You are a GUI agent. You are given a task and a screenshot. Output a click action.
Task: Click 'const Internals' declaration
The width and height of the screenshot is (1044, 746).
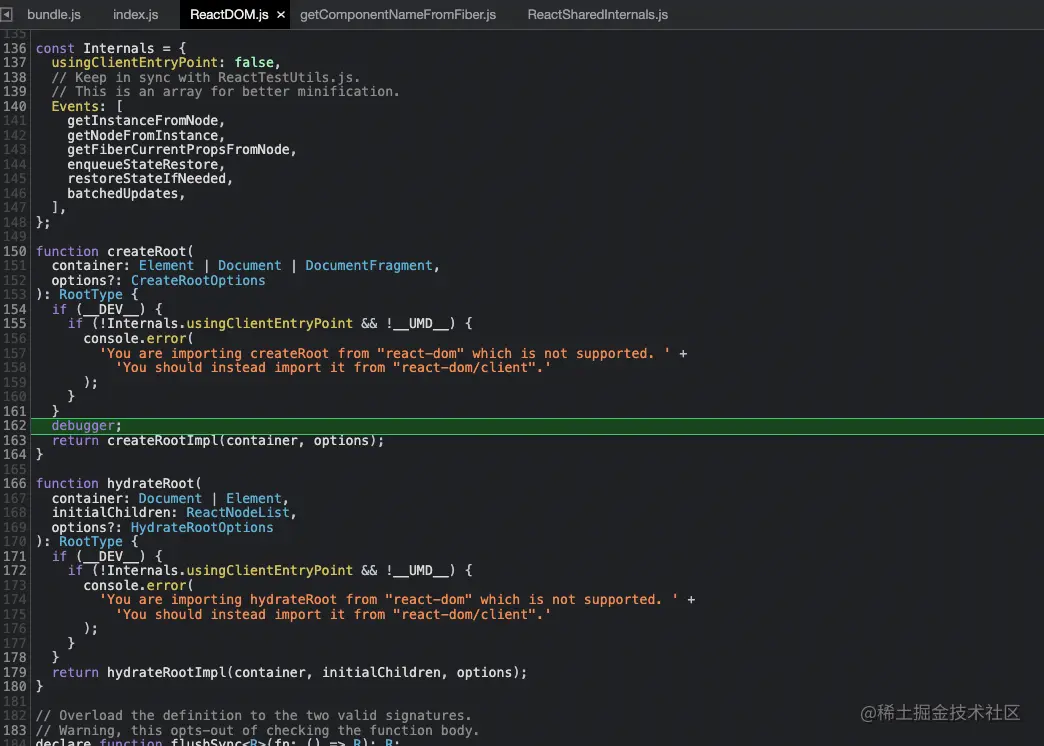point(95,49)
